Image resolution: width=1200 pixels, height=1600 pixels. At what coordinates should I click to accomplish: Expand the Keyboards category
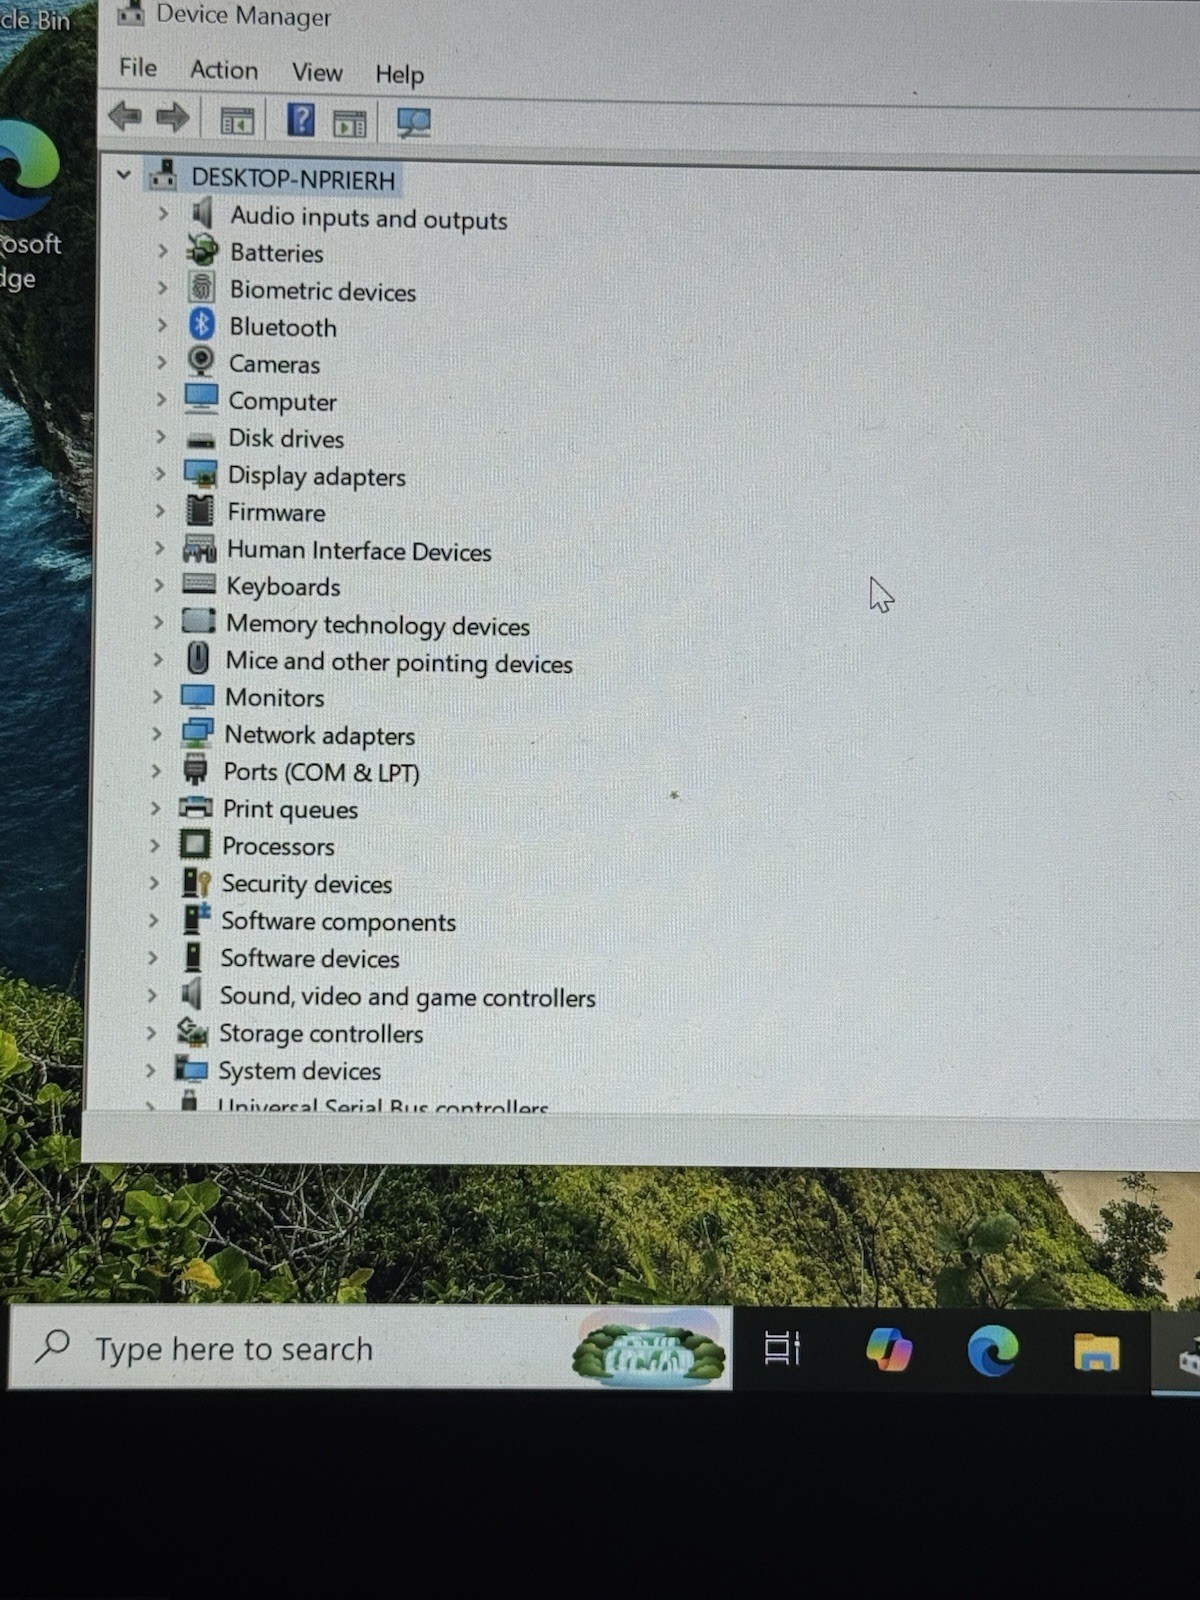click(x=159, y=584)
